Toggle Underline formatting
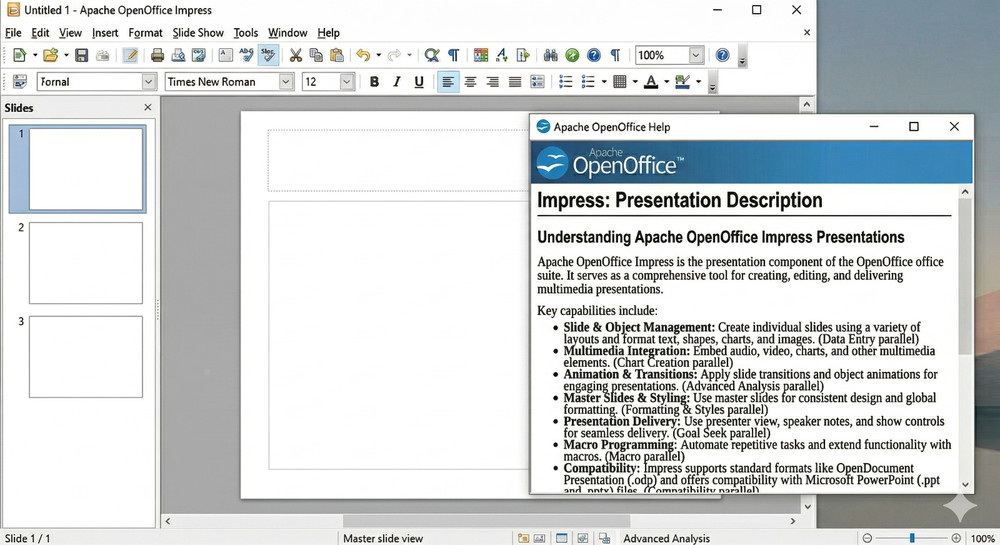Image resolution: width=1000 pixels, height=545 pixels. point(419,82)
